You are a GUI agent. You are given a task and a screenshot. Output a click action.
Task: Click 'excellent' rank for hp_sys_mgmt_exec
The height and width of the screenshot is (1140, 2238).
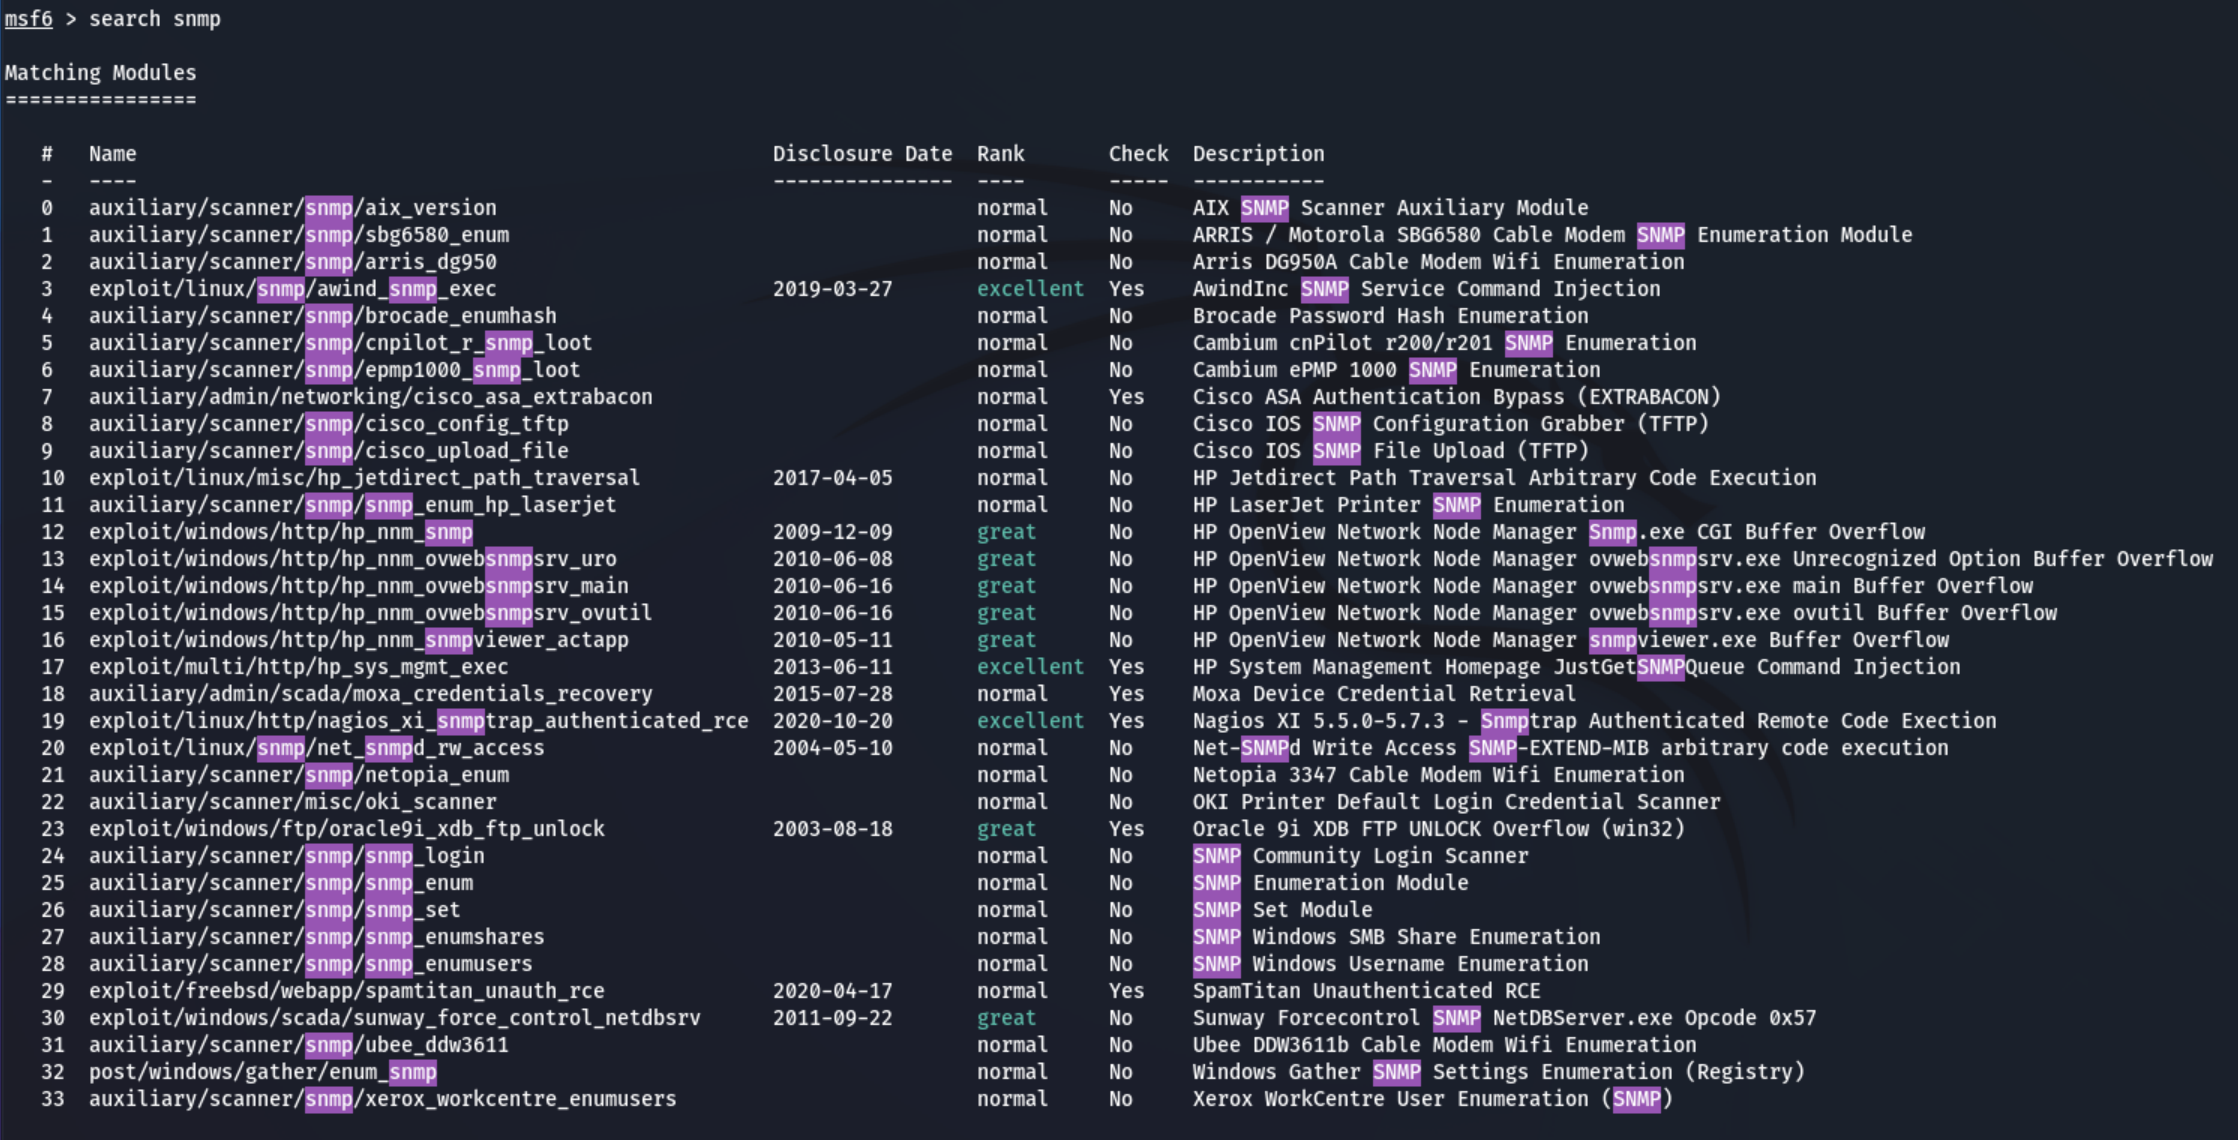(1029, 667)
